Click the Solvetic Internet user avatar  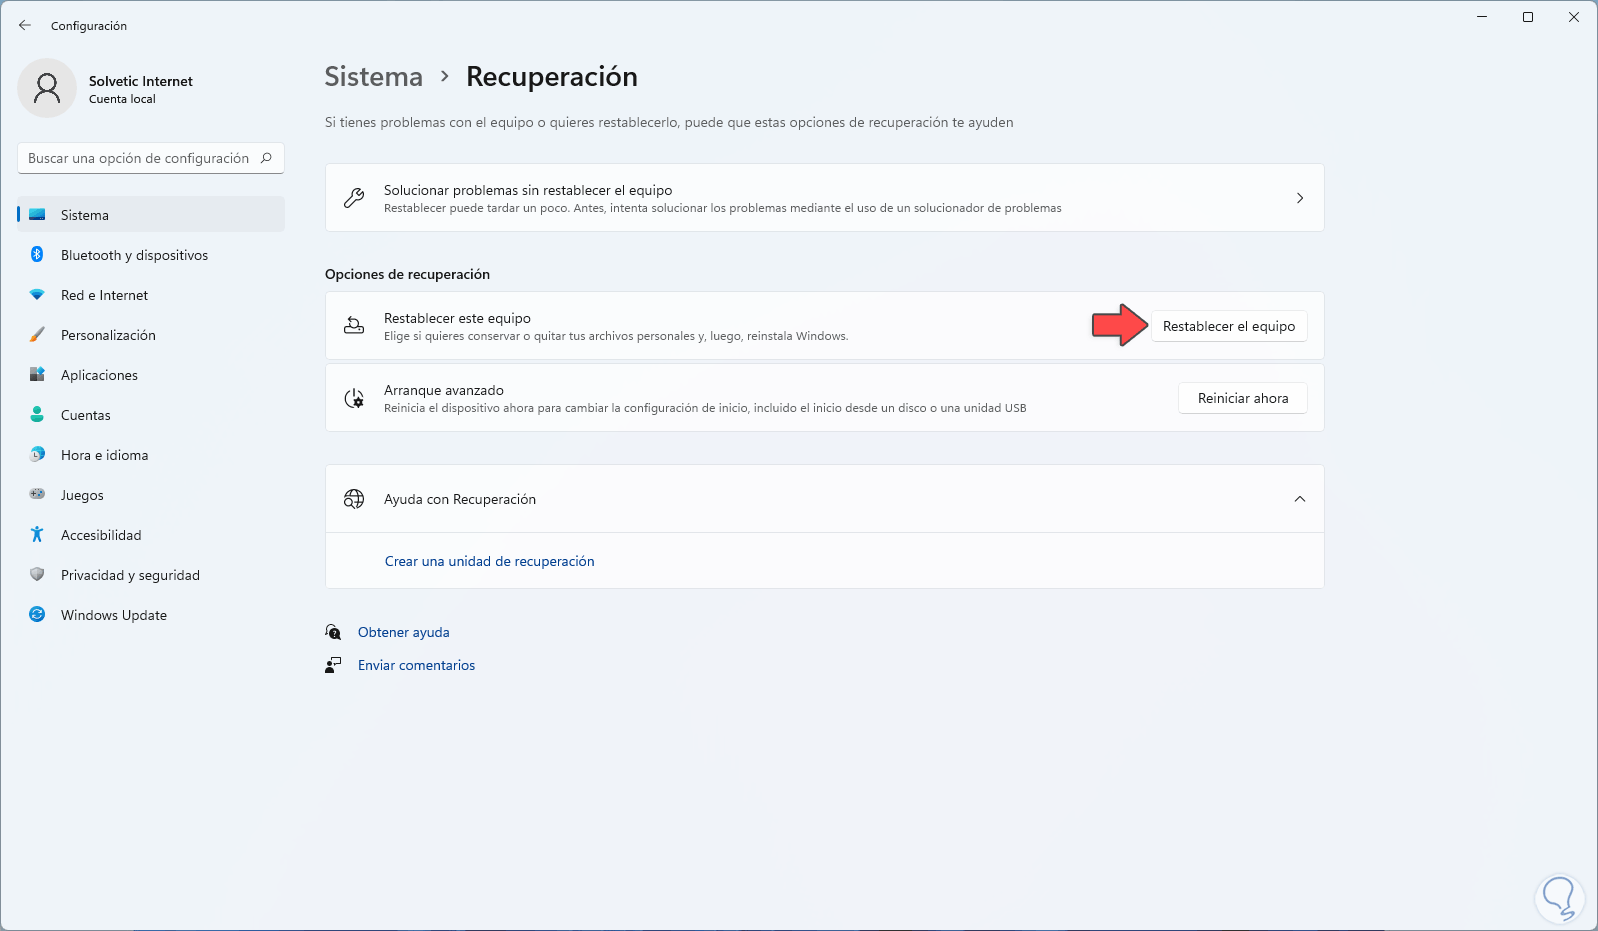coord(47,88)
